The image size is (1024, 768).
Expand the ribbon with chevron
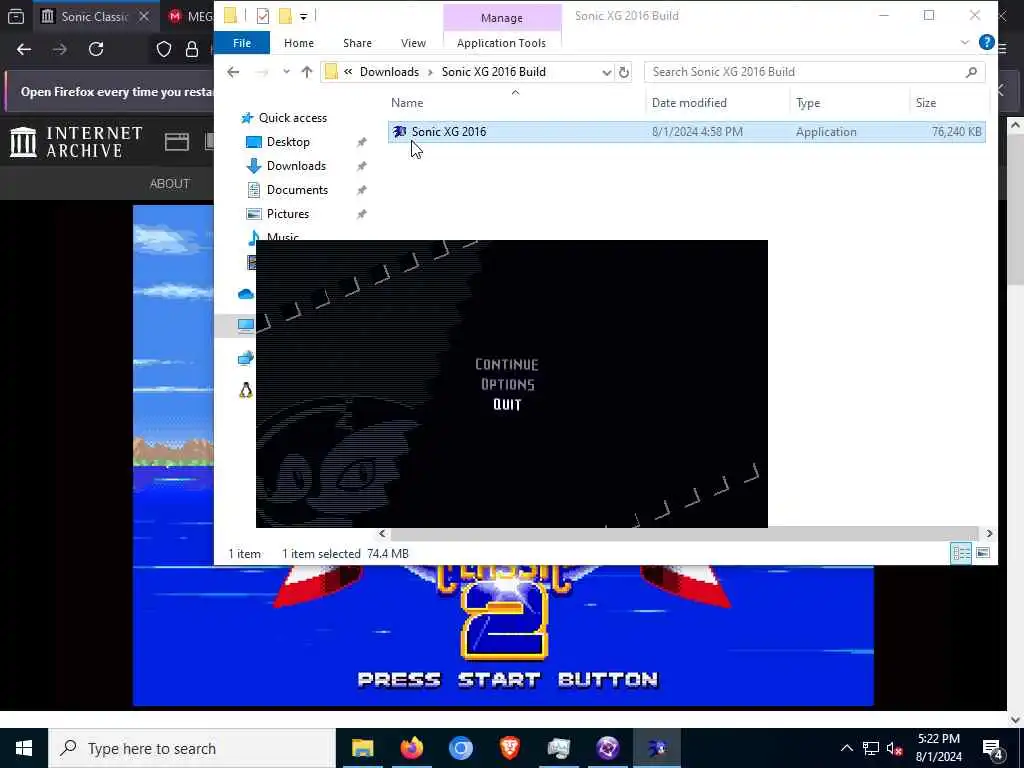tap(965, 42)
